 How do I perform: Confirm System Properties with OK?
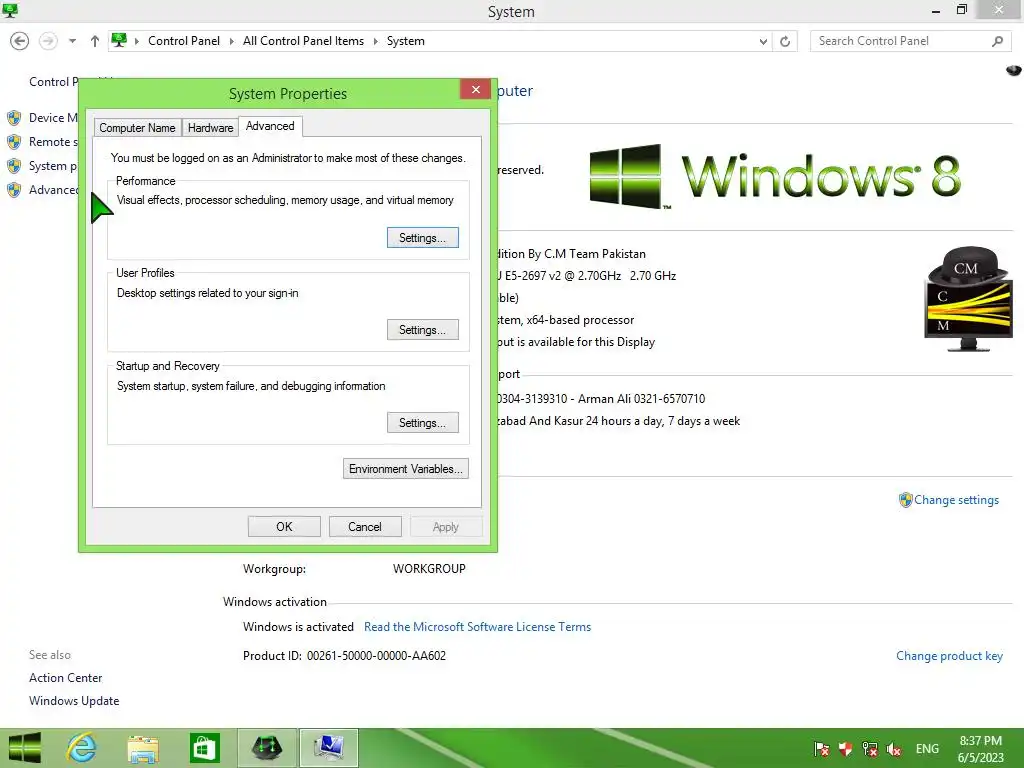click(x=284, y=526)
